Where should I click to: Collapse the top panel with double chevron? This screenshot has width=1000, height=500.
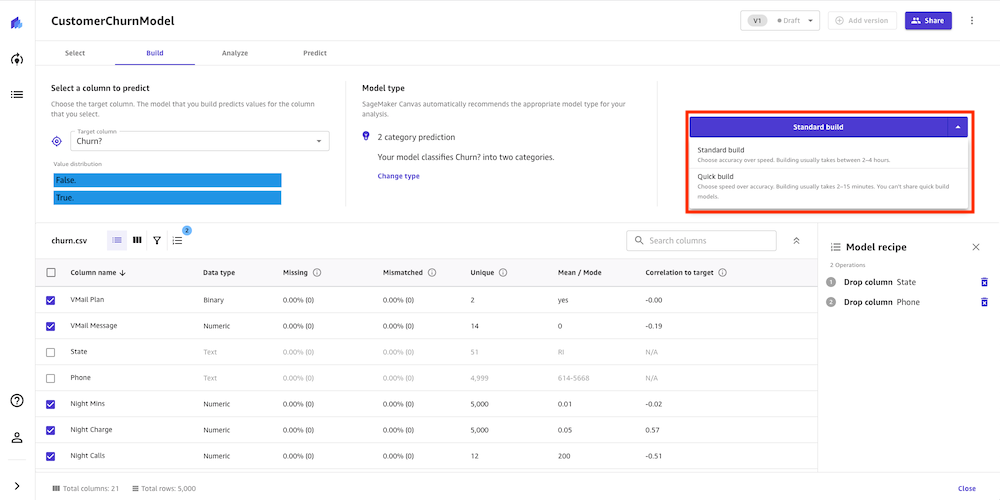coord(796,240)
